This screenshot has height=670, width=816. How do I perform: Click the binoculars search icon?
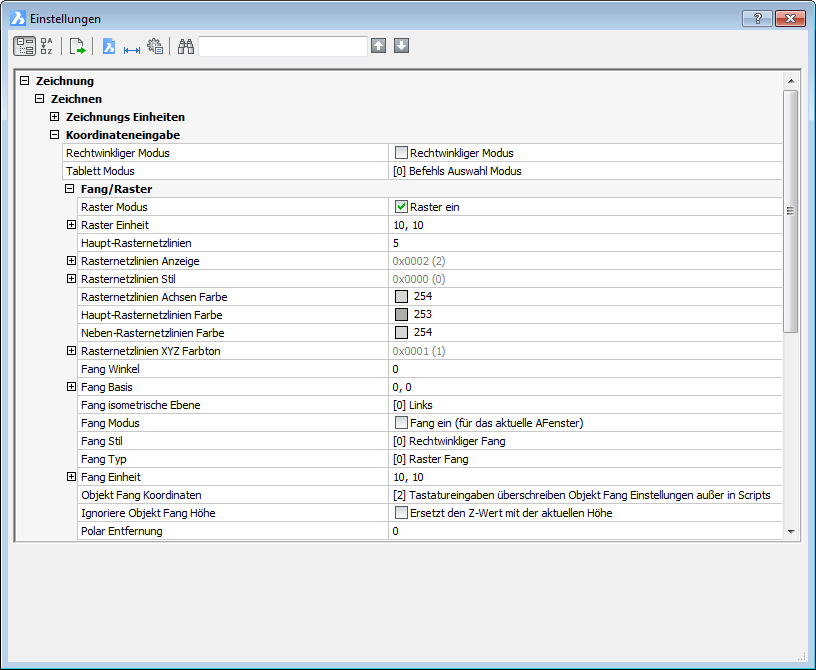coord(185,46)
